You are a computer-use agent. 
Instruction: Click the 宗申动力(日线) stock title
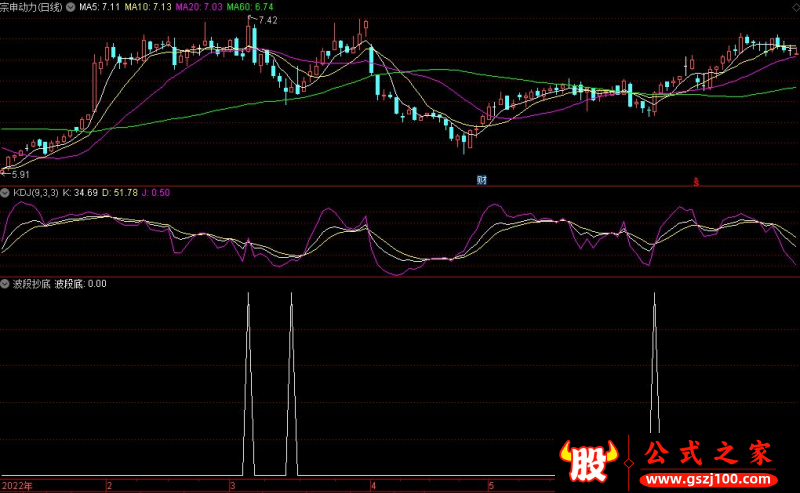point(31,7)
